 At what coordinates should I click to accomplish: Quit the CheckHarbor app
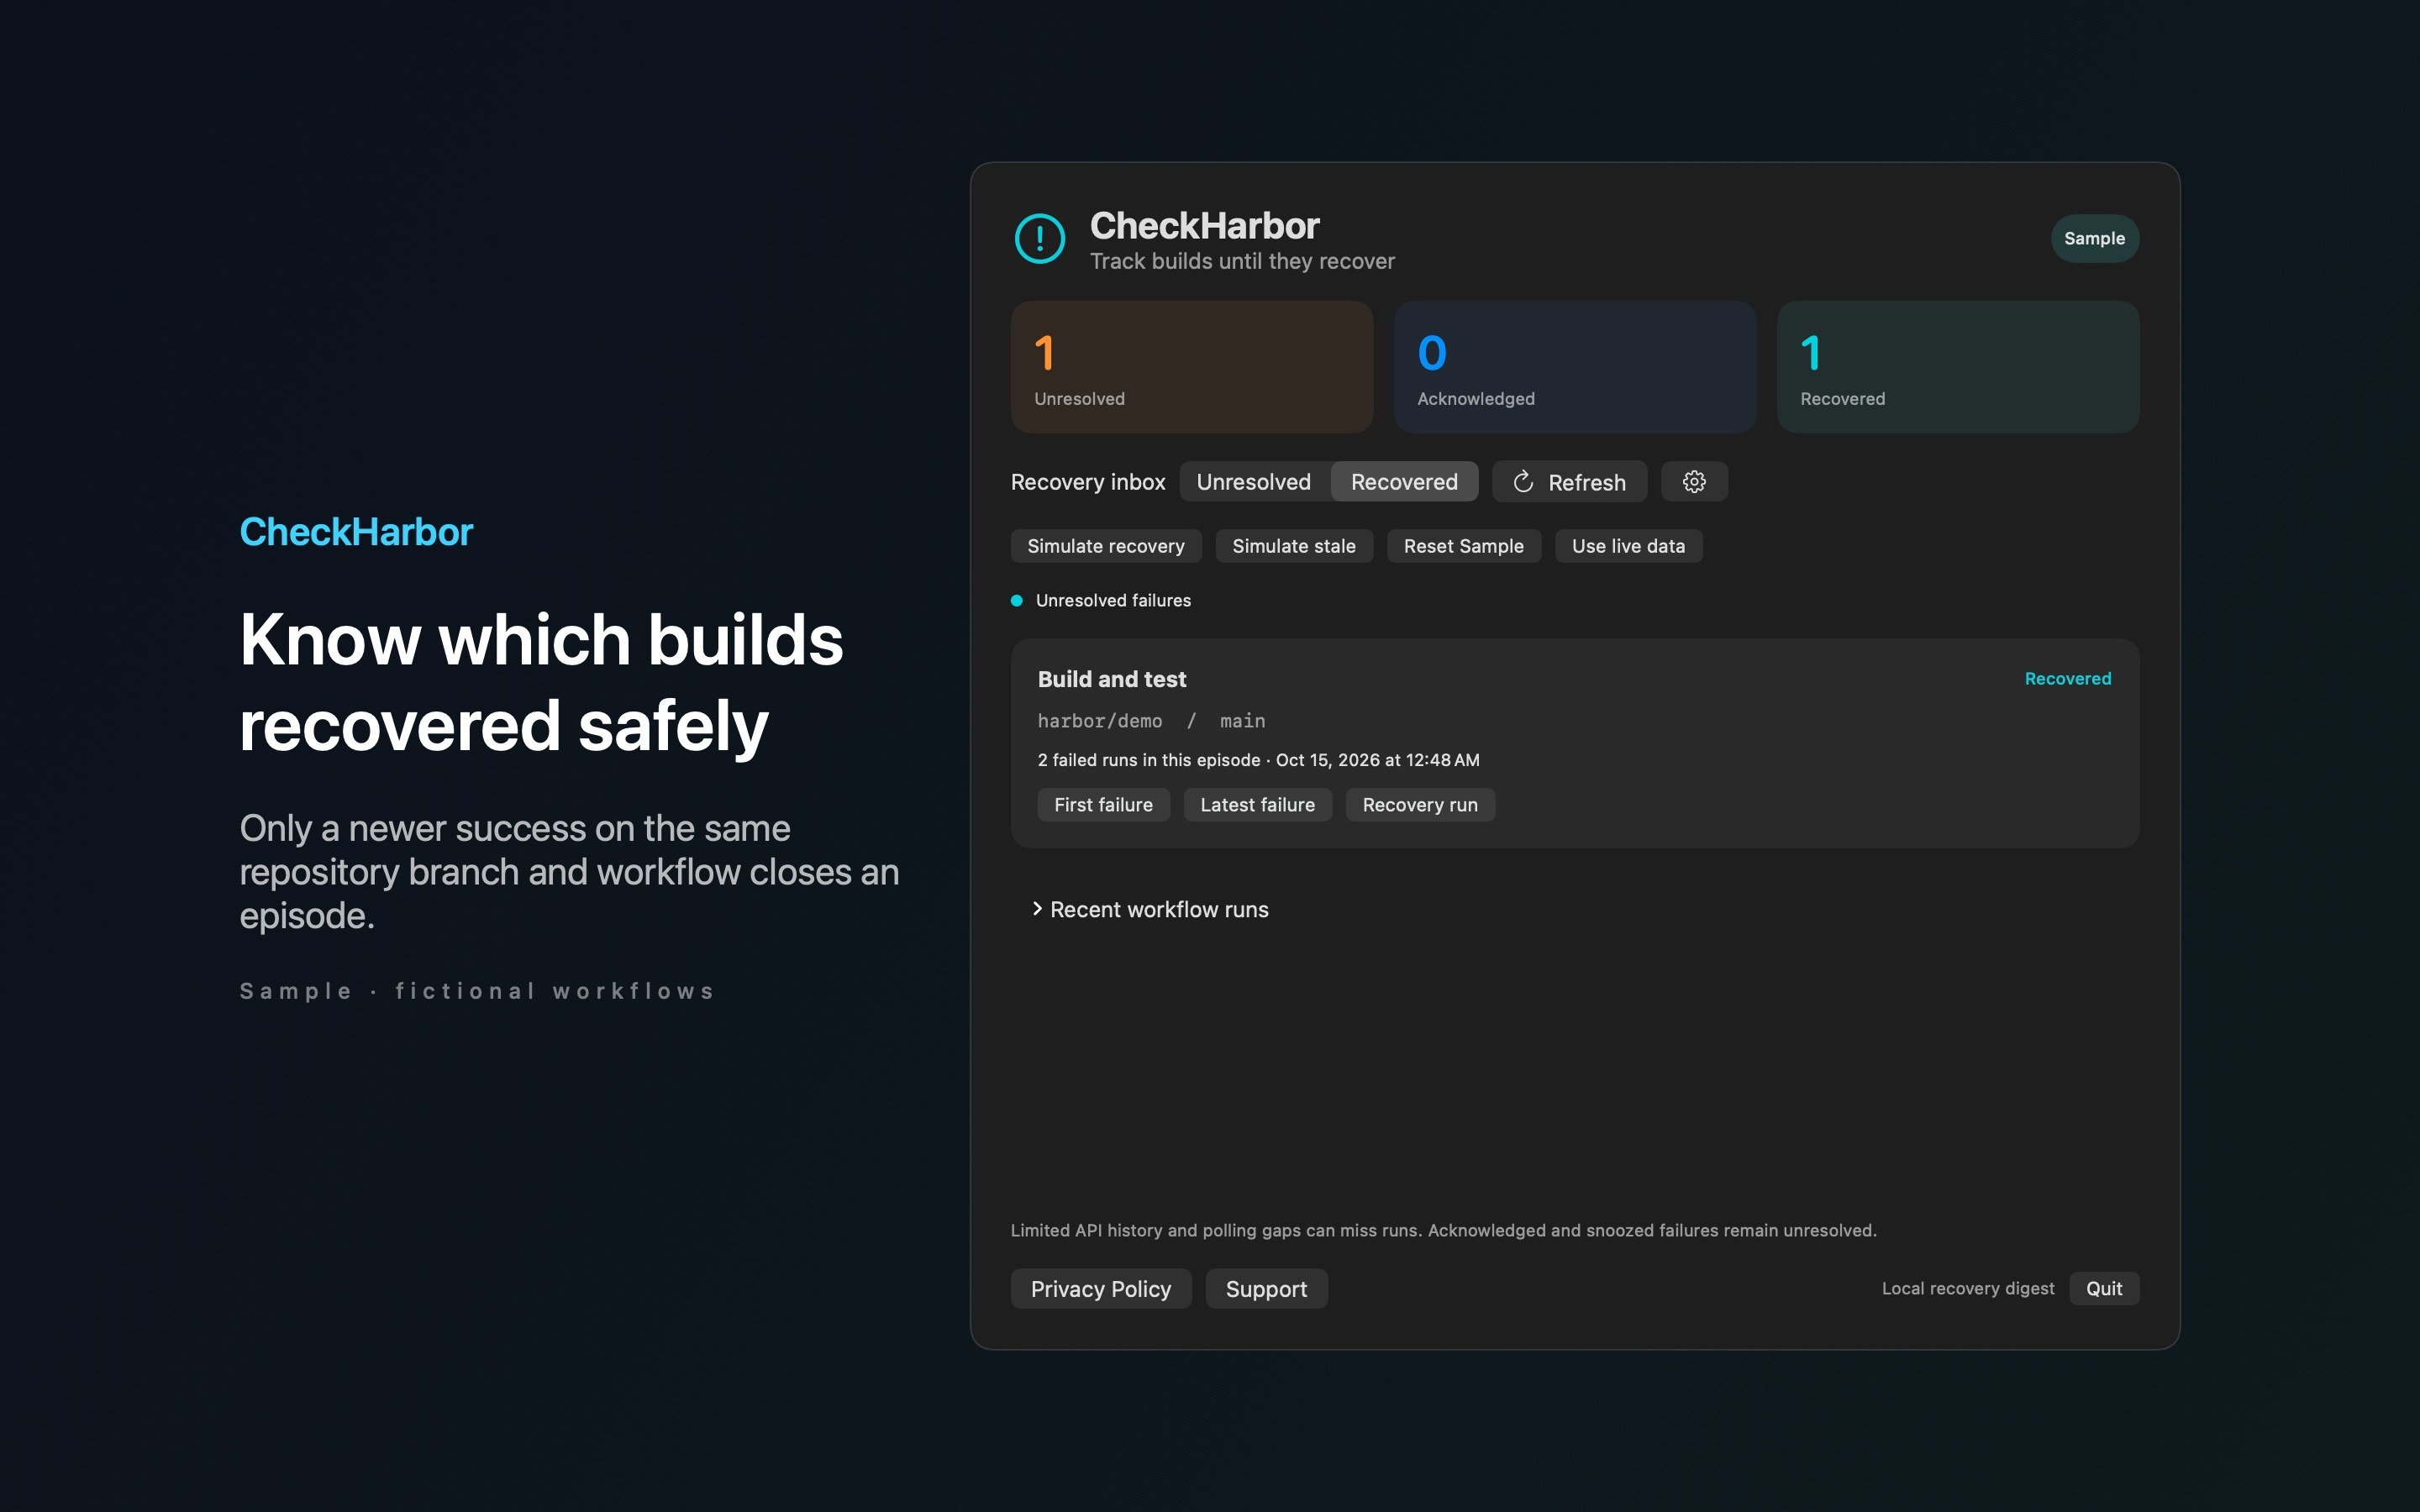(2104, 1289)
